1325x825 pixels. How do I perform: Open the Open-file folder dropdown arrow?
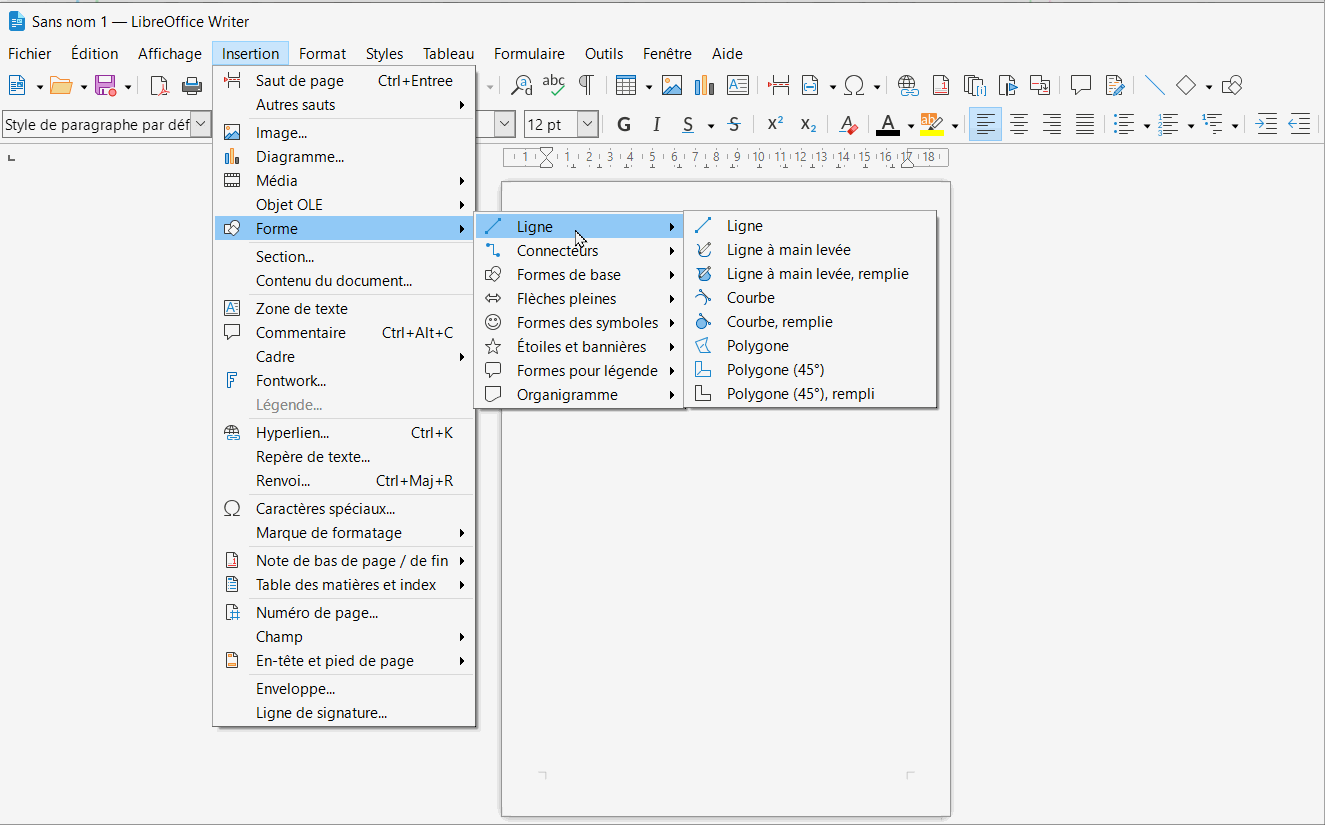pos(84,87)
